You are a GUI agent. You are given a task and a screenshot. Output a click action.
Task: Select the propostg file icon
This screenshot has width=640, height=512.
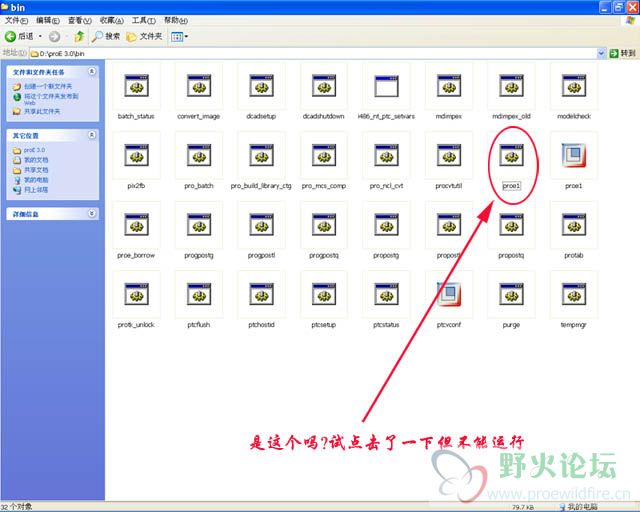(x=386, y=225)
